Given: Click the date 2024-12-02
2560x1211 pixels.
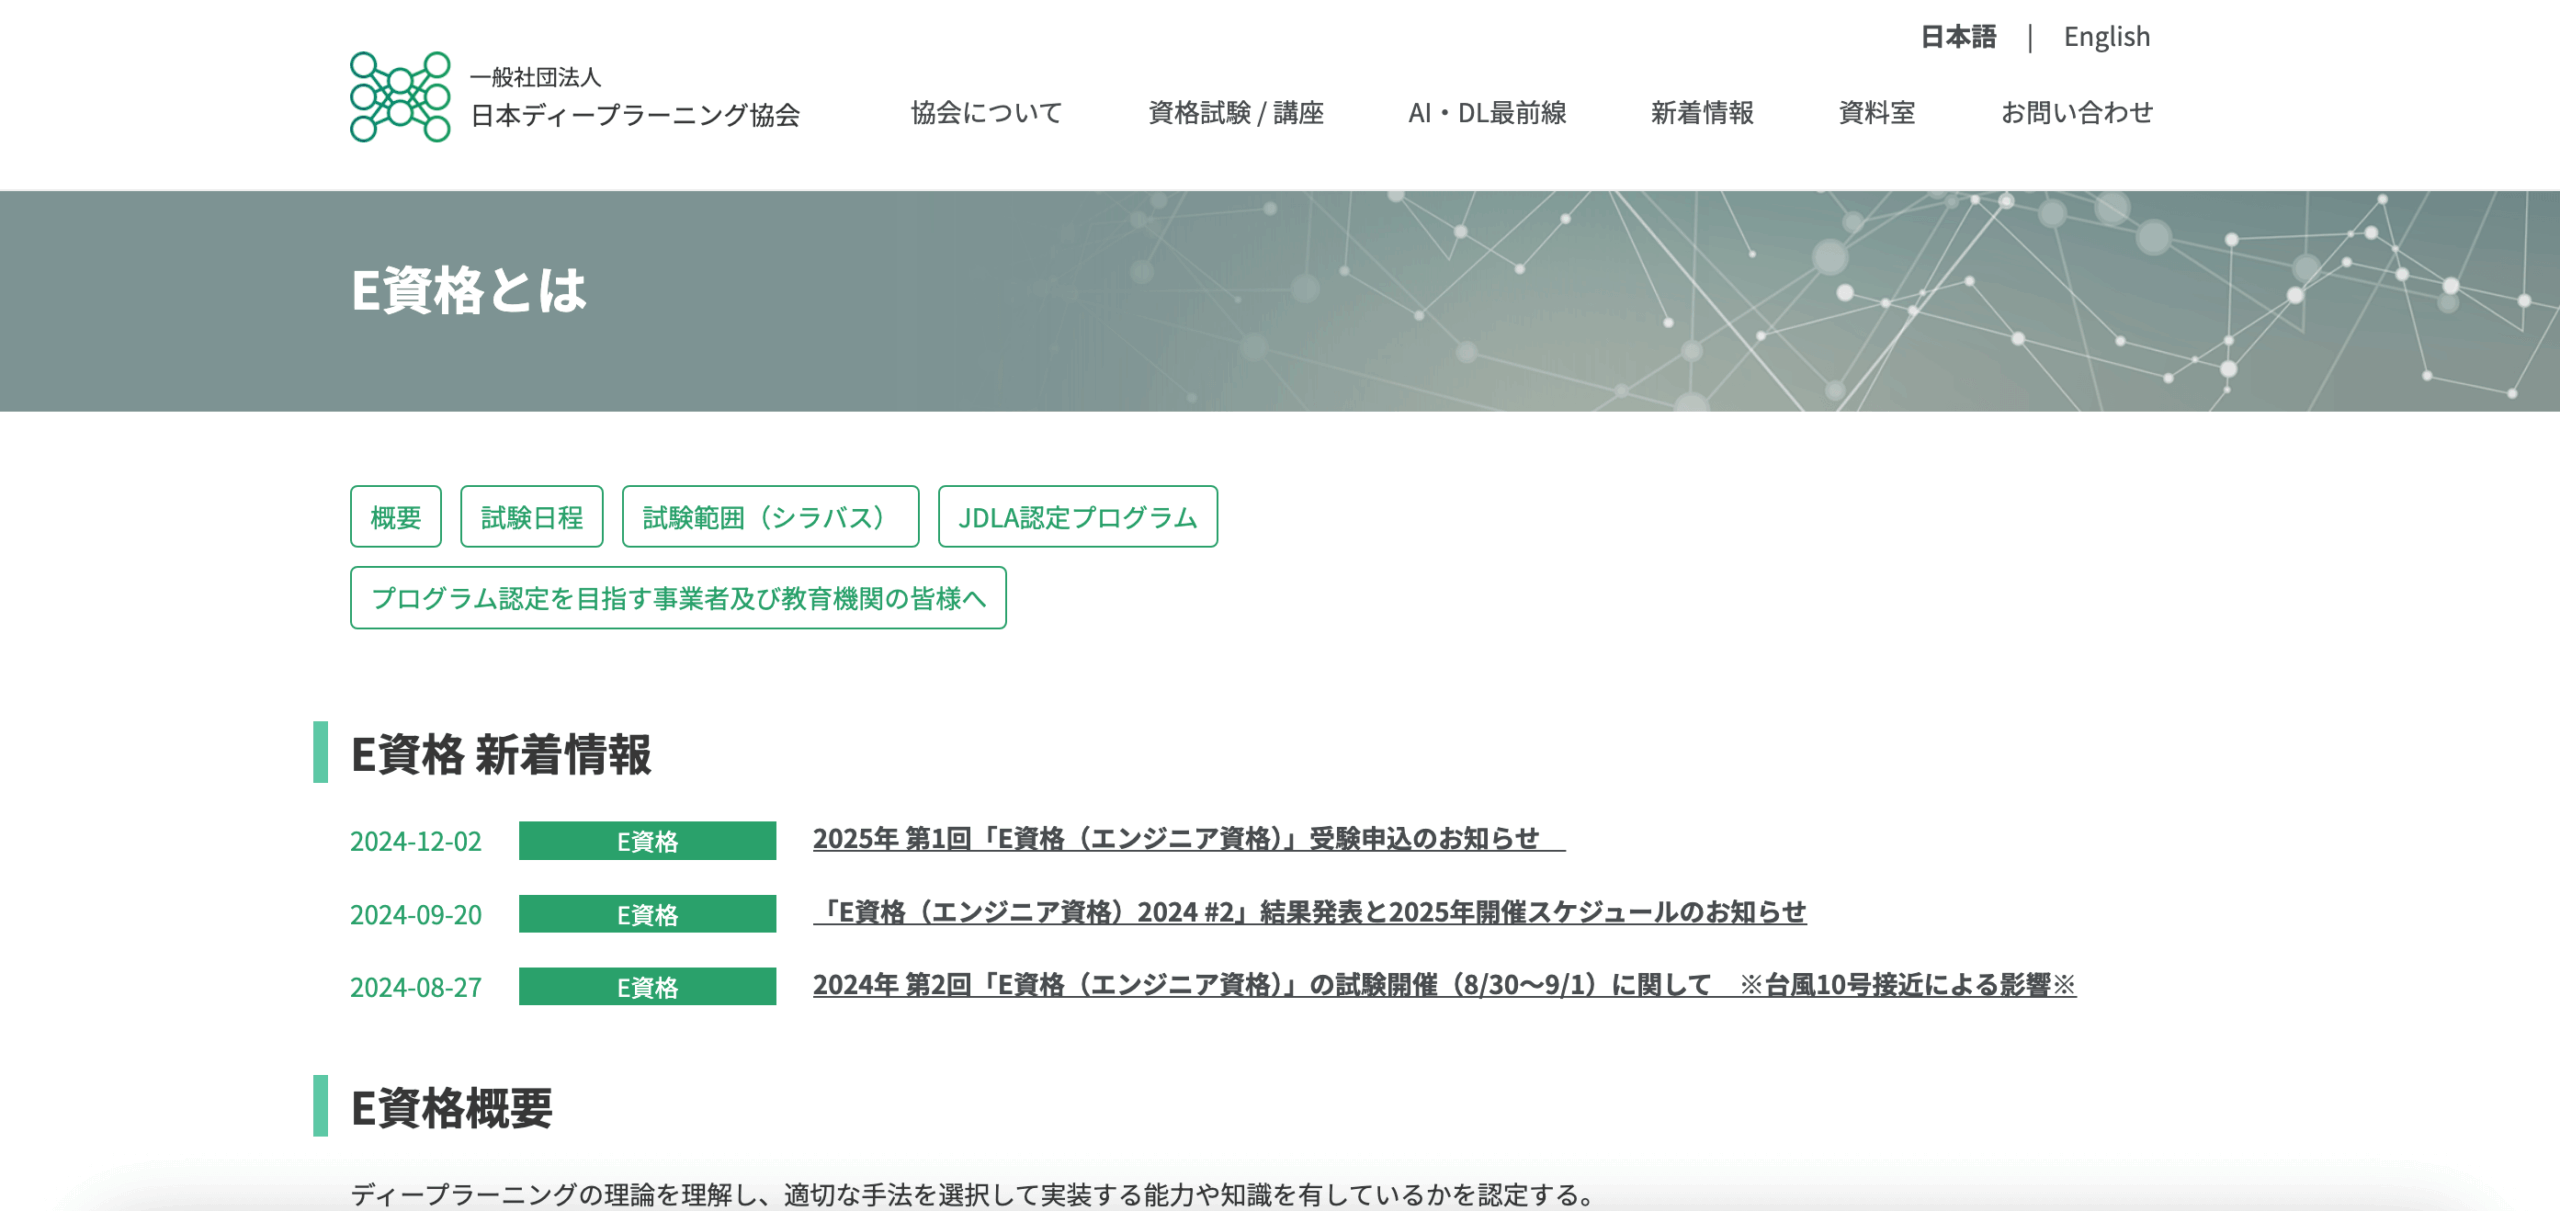Looking at the screenshot, I should click(416, 841).
